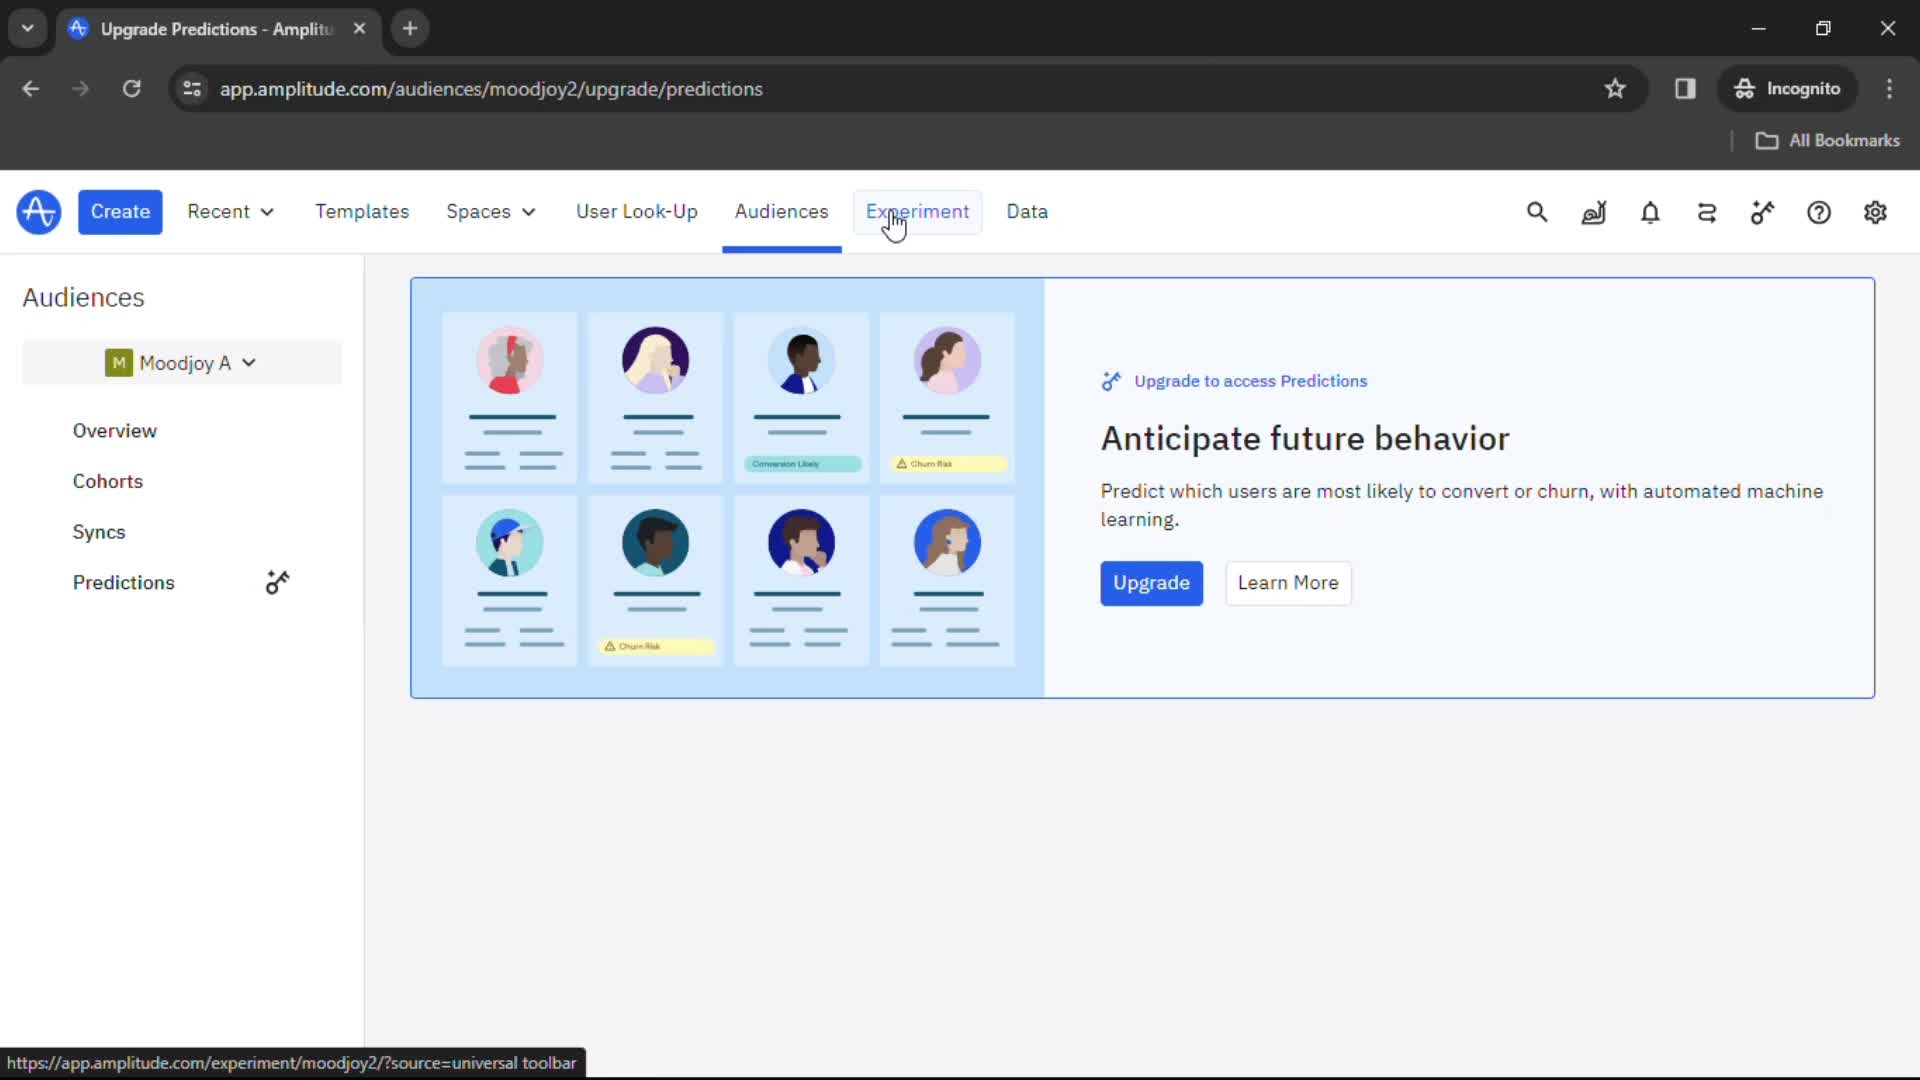This screenshot has height=1080, width=1920.
Task: Bookmark this page with the star icon
Action: 1615,89
